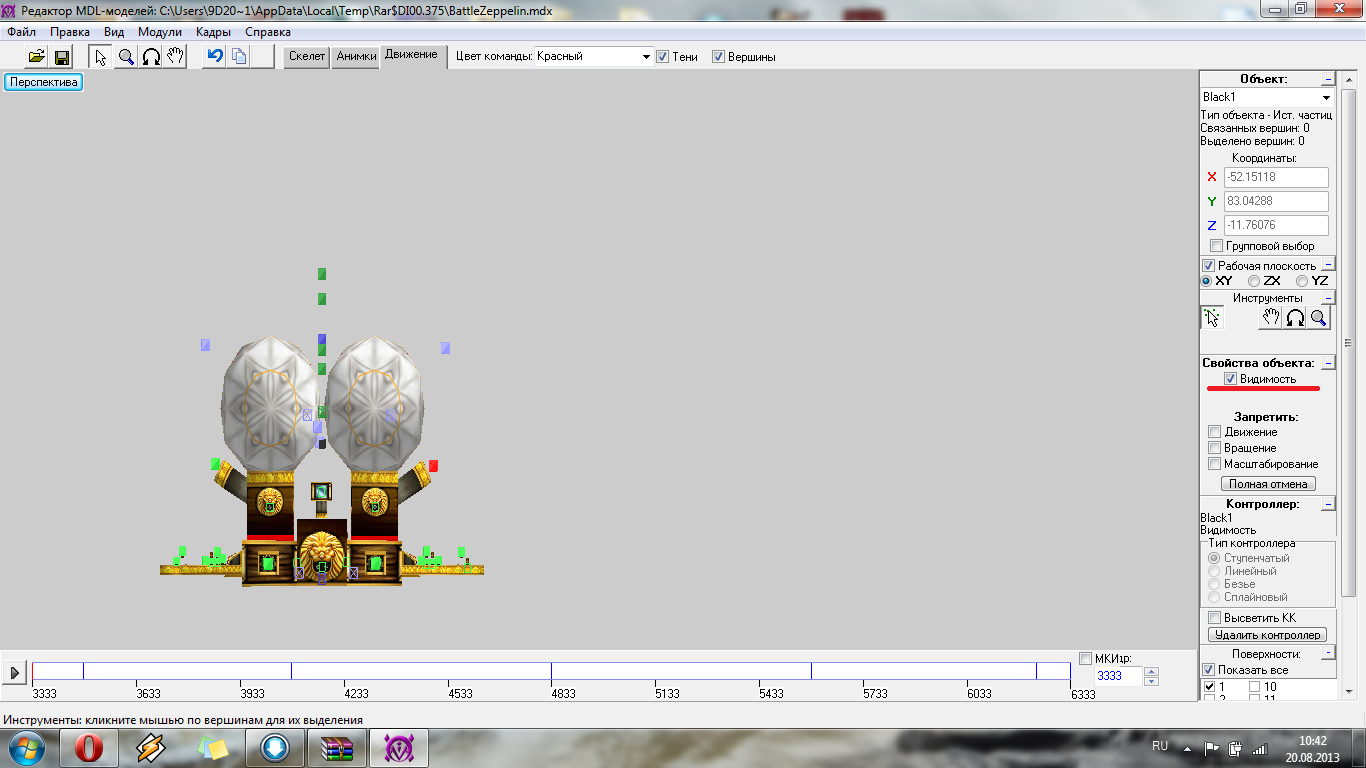This screenshot has height=768, width=1366.
Task: Select the arrow pointer tool in the top toolbar
Action: tap(100, 57)
